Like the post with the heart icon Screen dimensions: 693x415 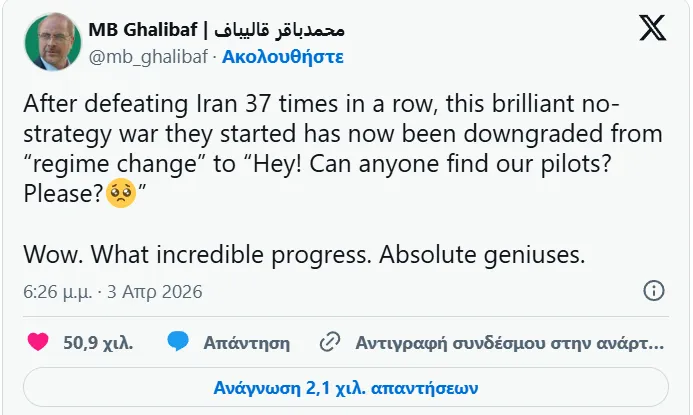click(x=38, y=342)
